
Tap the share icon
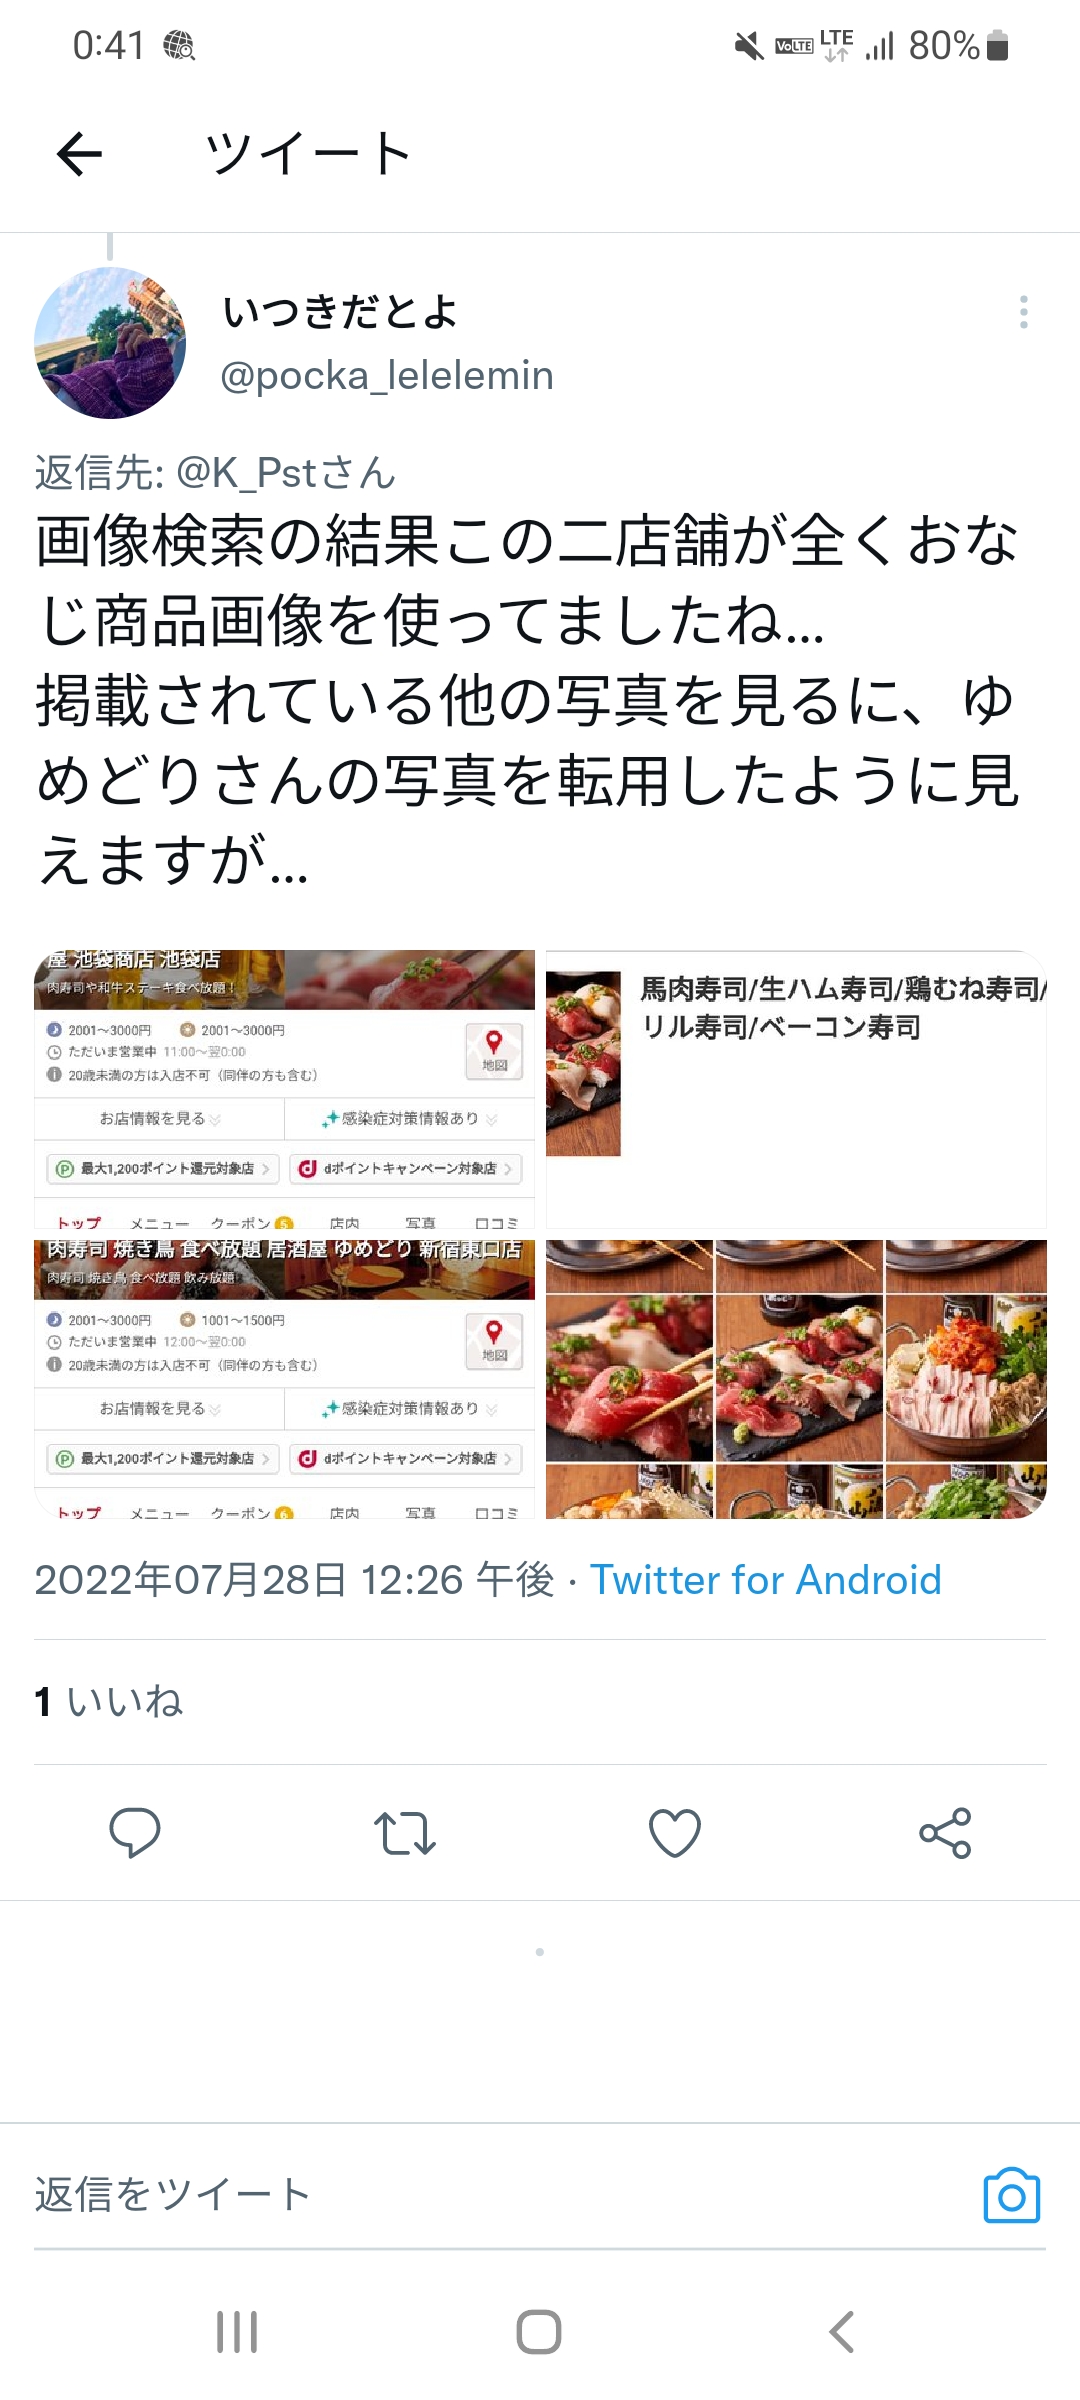(x=945, y=1833)
